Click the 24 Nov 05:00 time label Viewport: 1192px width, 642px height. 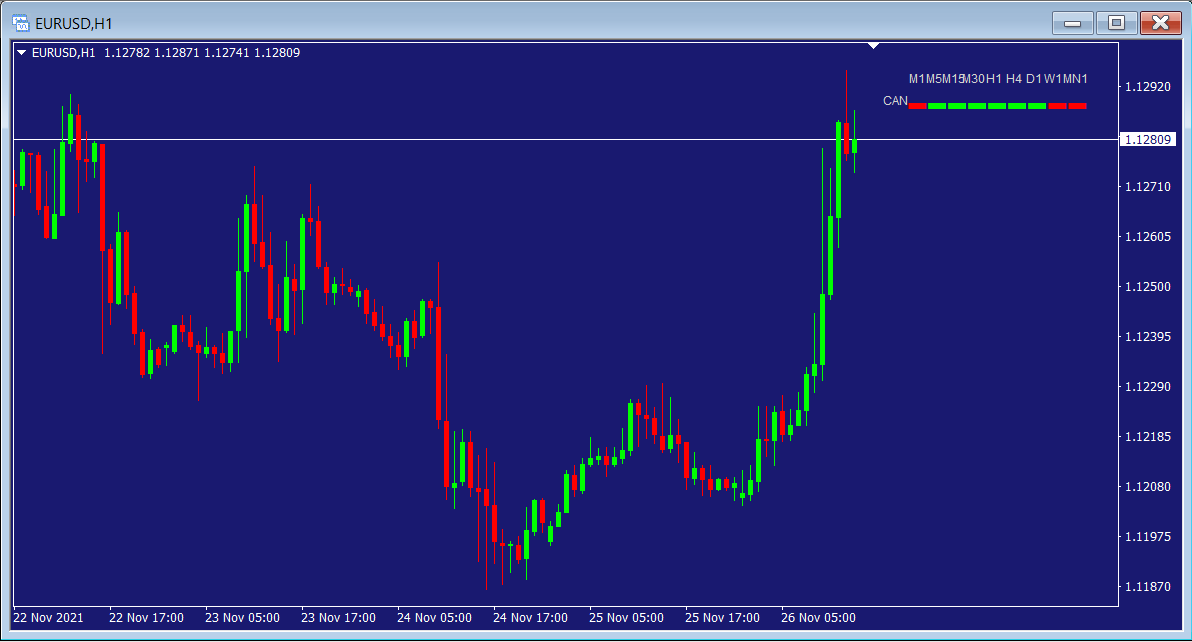coord(434,618)
